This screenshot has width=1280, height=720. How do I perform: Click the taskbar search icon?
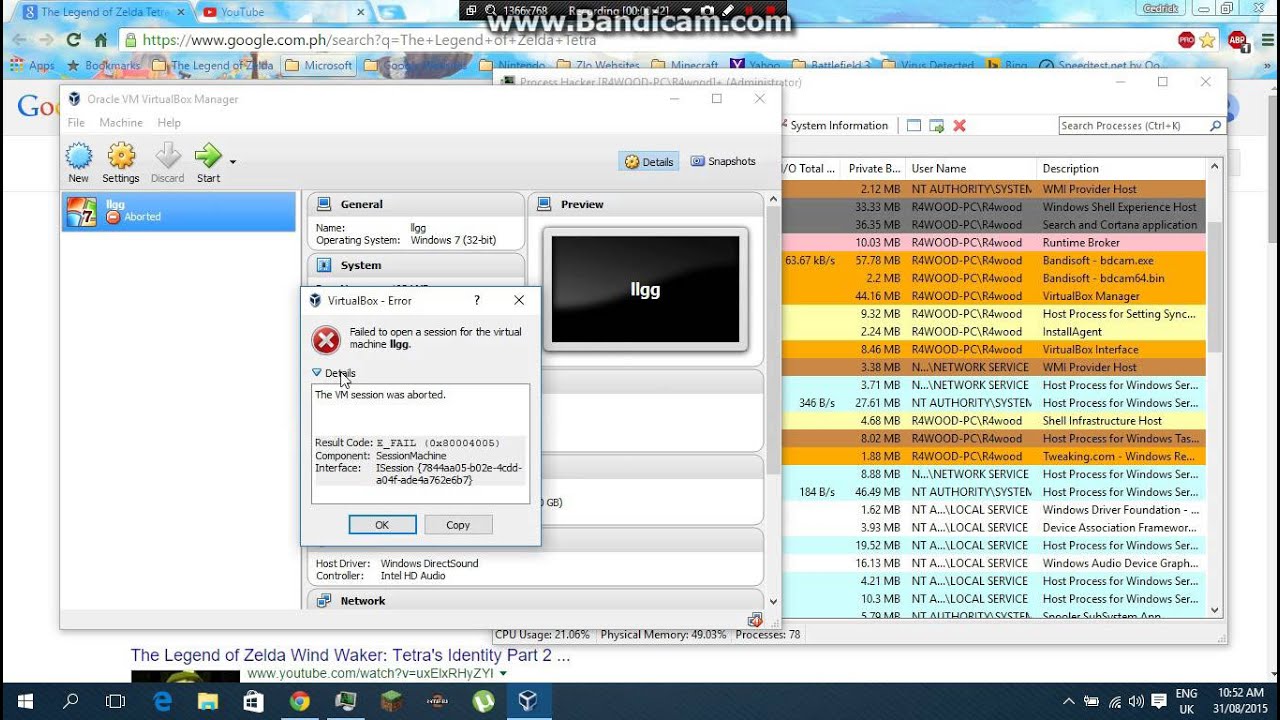[70, 702]
